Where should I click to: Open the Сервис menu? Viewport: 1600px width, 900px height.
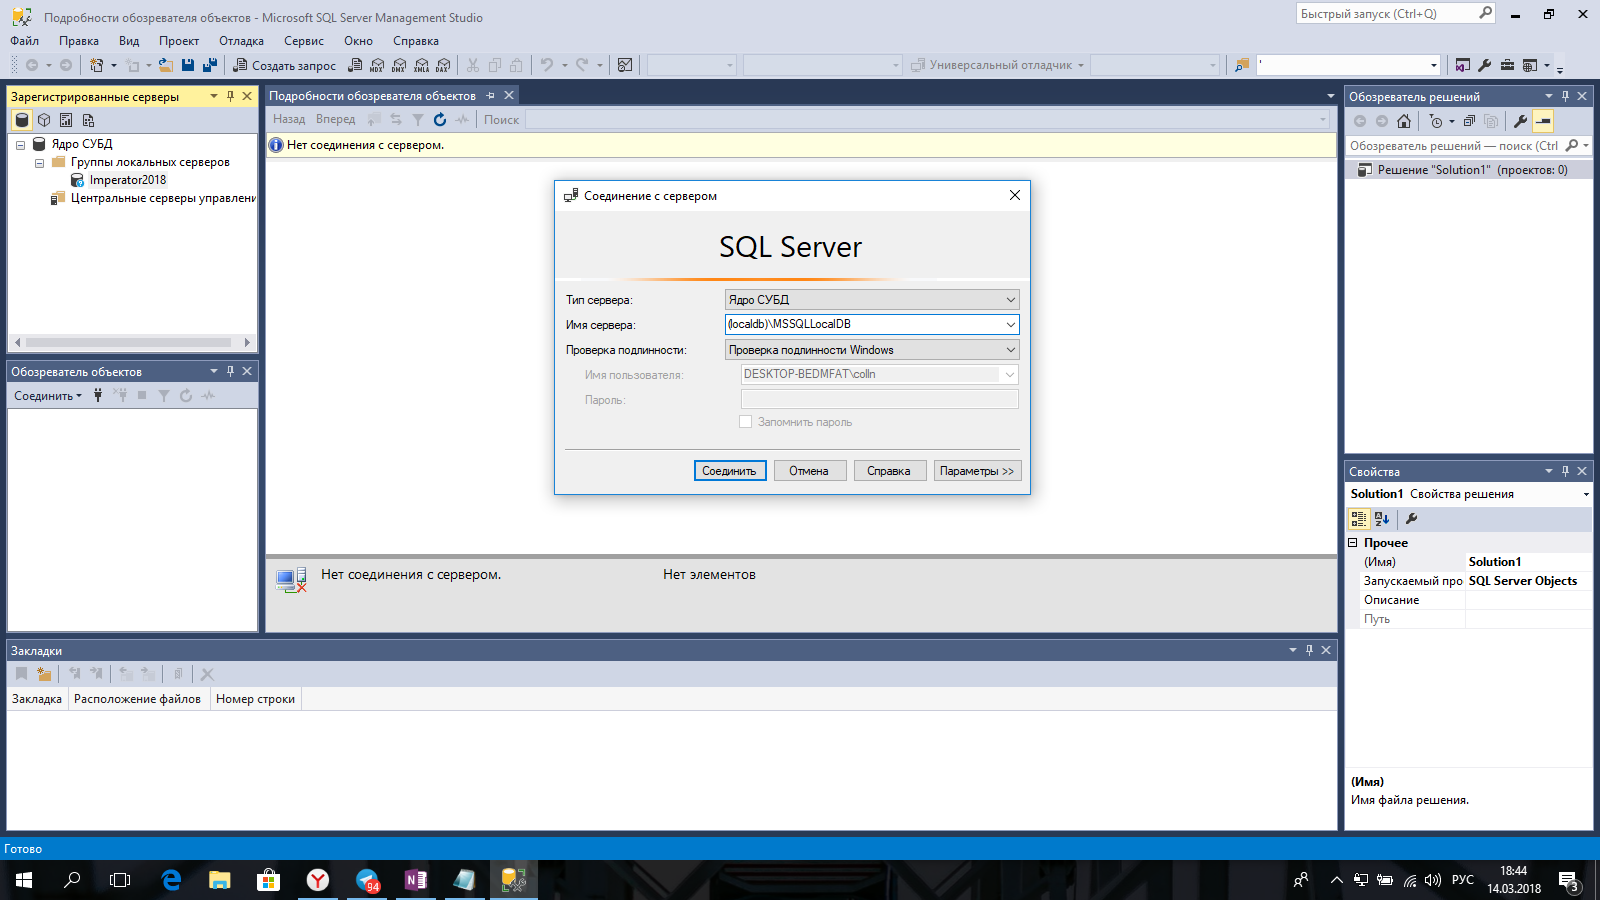pyautogui.click(x=304, y=41)
